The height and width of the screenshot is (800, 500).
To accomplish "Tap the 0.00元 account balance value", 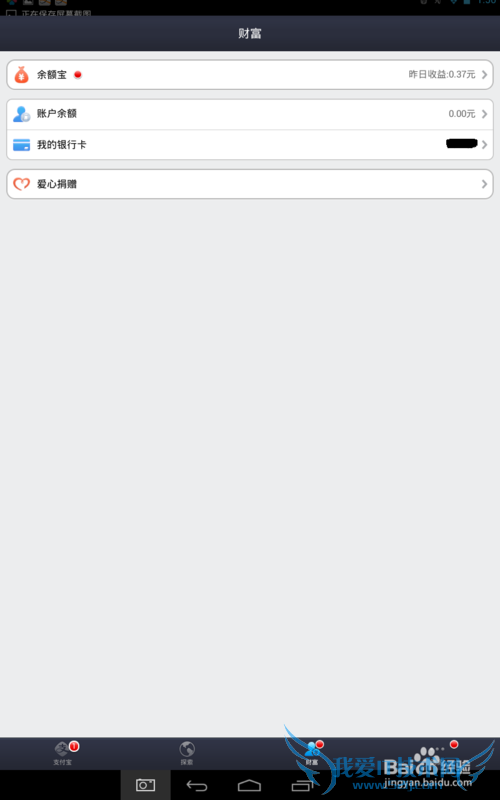I will click(x=462, y=114).
